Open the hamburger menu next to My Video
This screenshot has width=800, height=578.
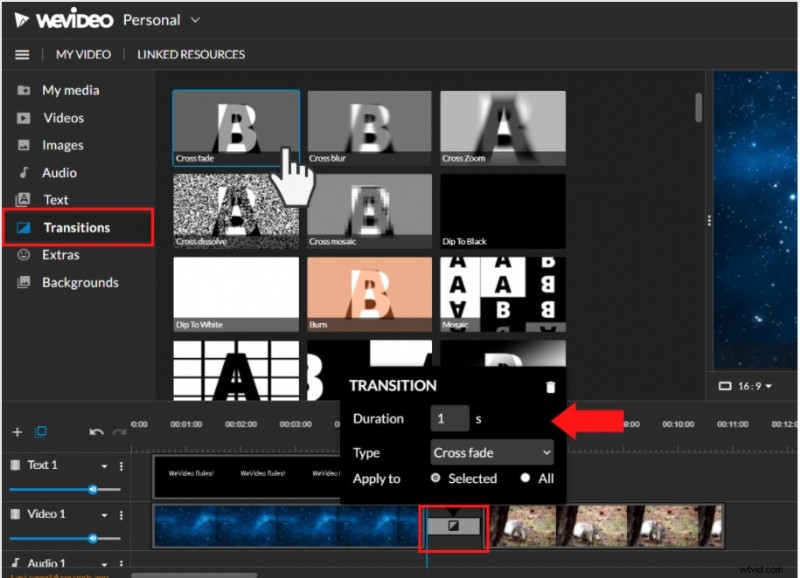21,54
